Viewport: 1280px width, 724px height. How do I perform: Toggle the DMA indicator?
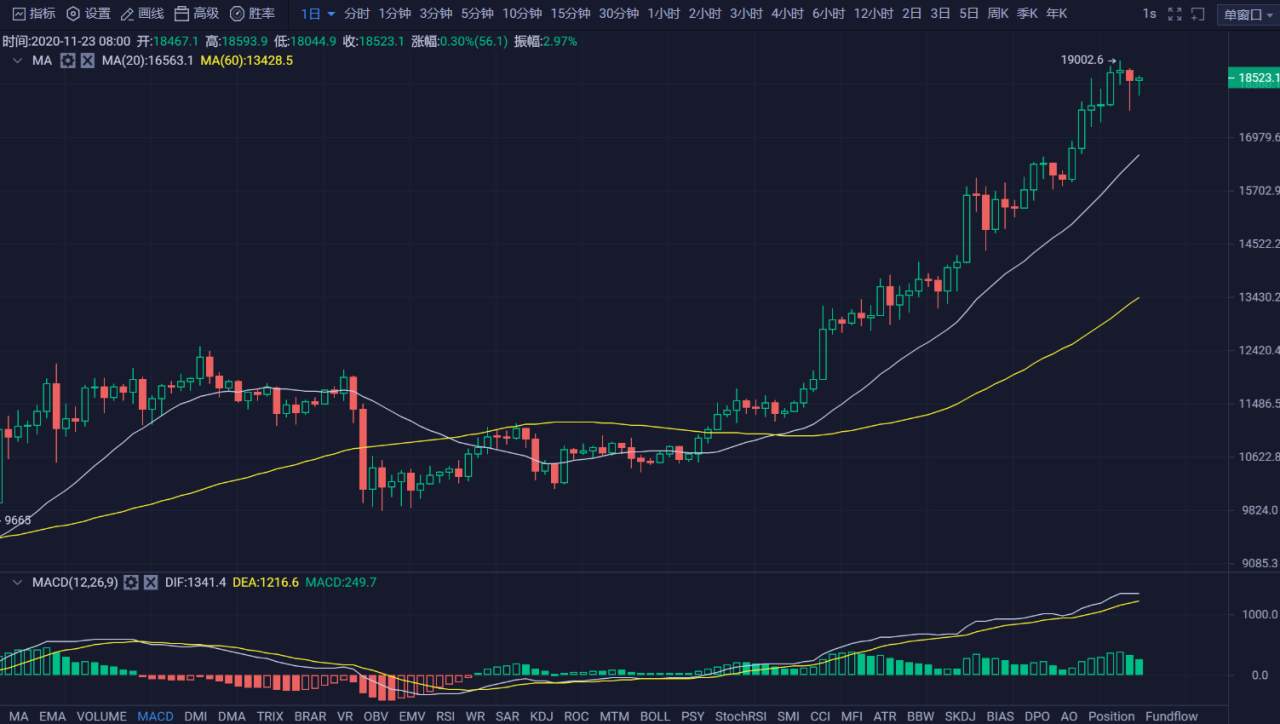coord(232,716)
